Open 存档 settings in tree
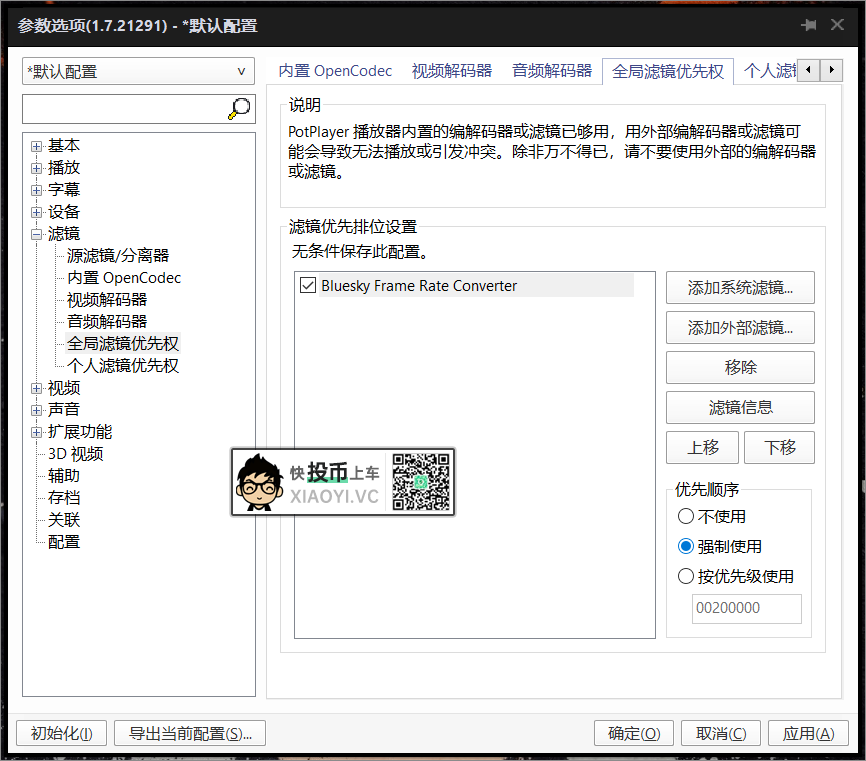866x761 pixels. point(64,498)
